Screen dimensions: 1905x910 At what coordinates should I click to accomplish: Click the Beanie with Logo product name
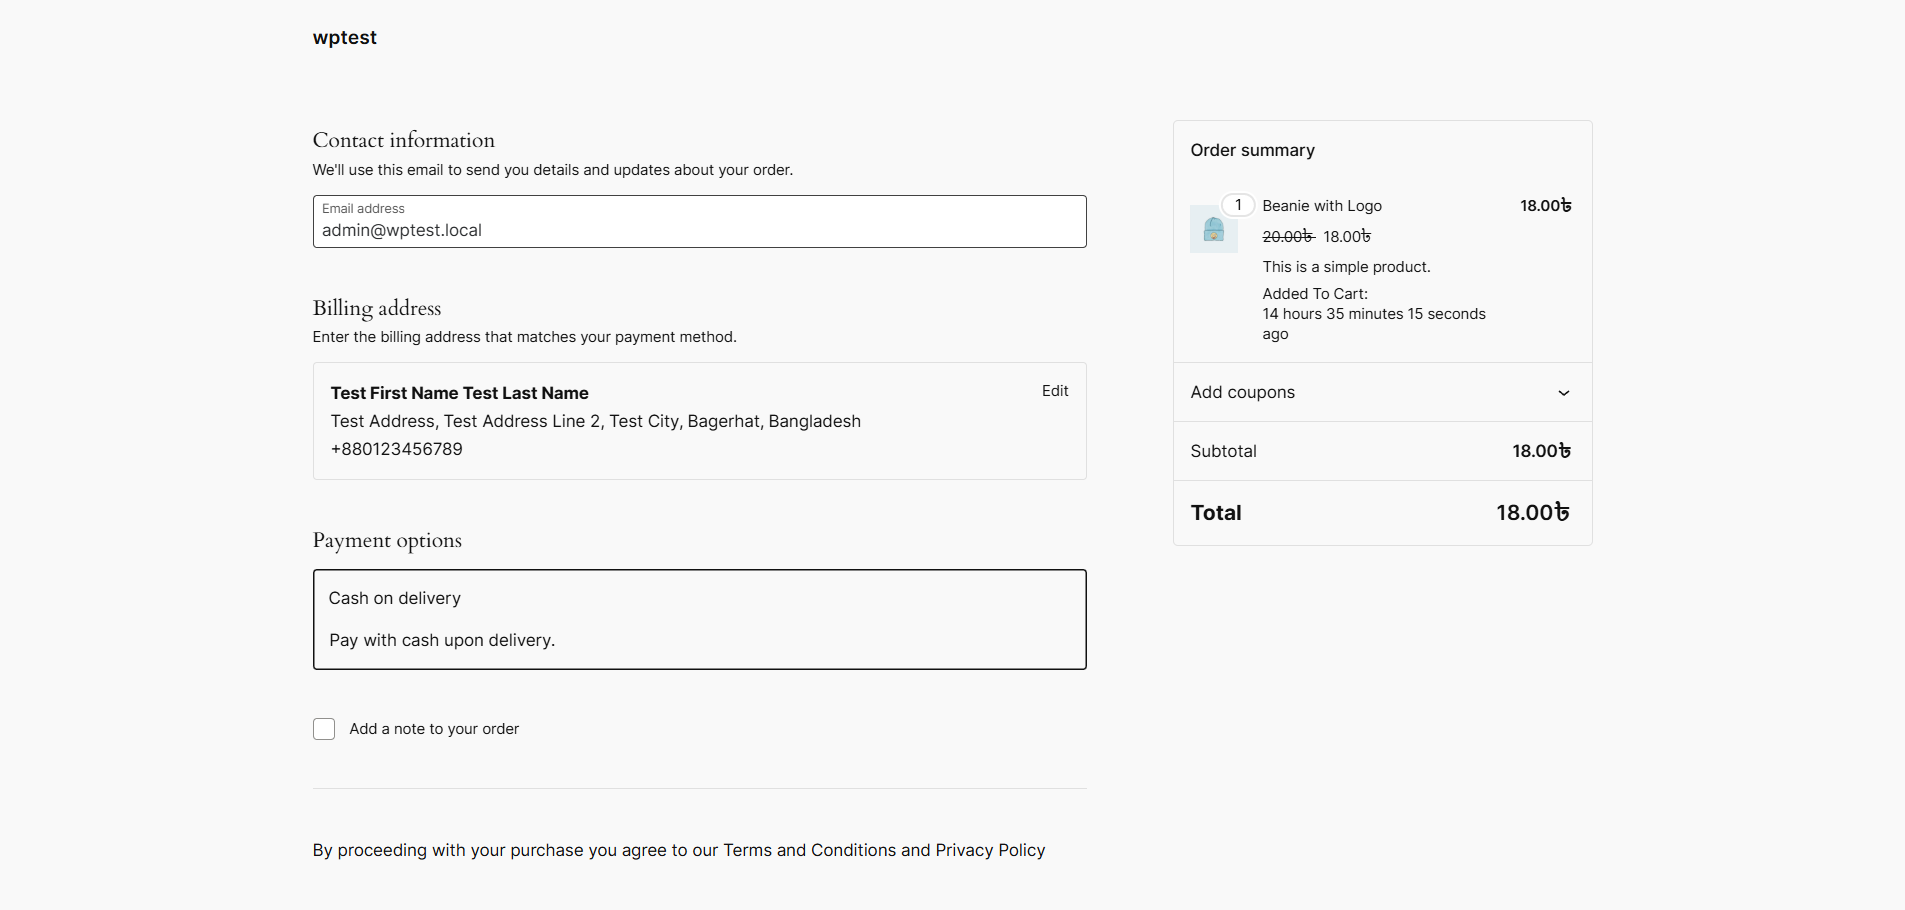[x=1321, y=206]
